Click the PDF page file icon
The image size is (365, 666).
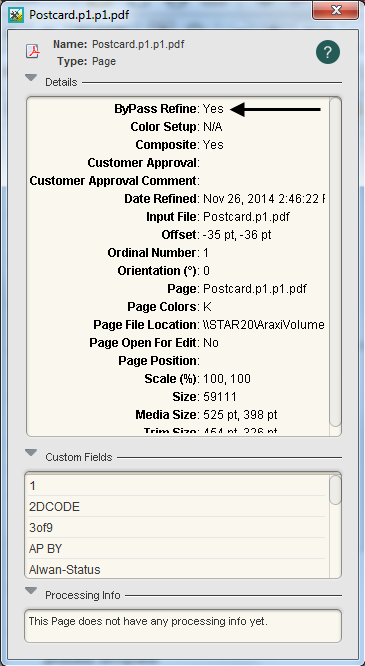coord(33,52)
